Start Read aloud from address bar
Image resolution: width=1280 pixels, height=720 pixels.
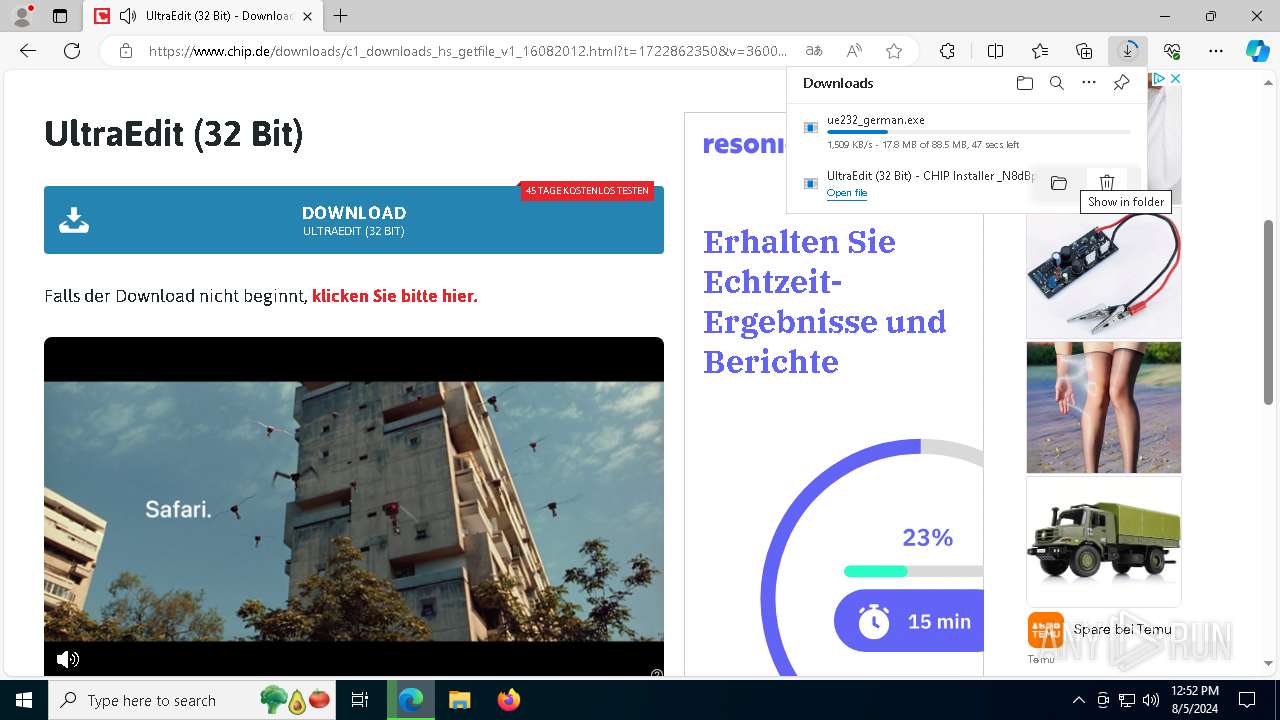tap(854, 51)
